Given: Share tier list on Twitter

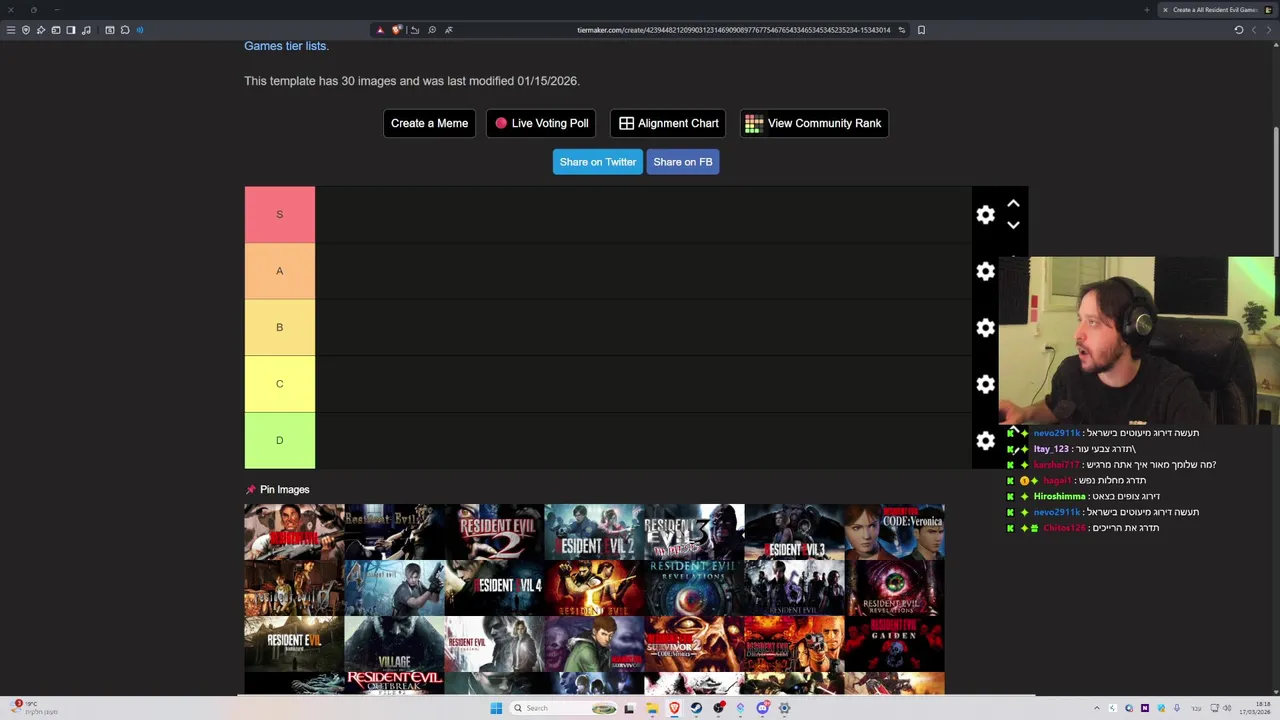Looking at the screenshot, I should 598,162.
